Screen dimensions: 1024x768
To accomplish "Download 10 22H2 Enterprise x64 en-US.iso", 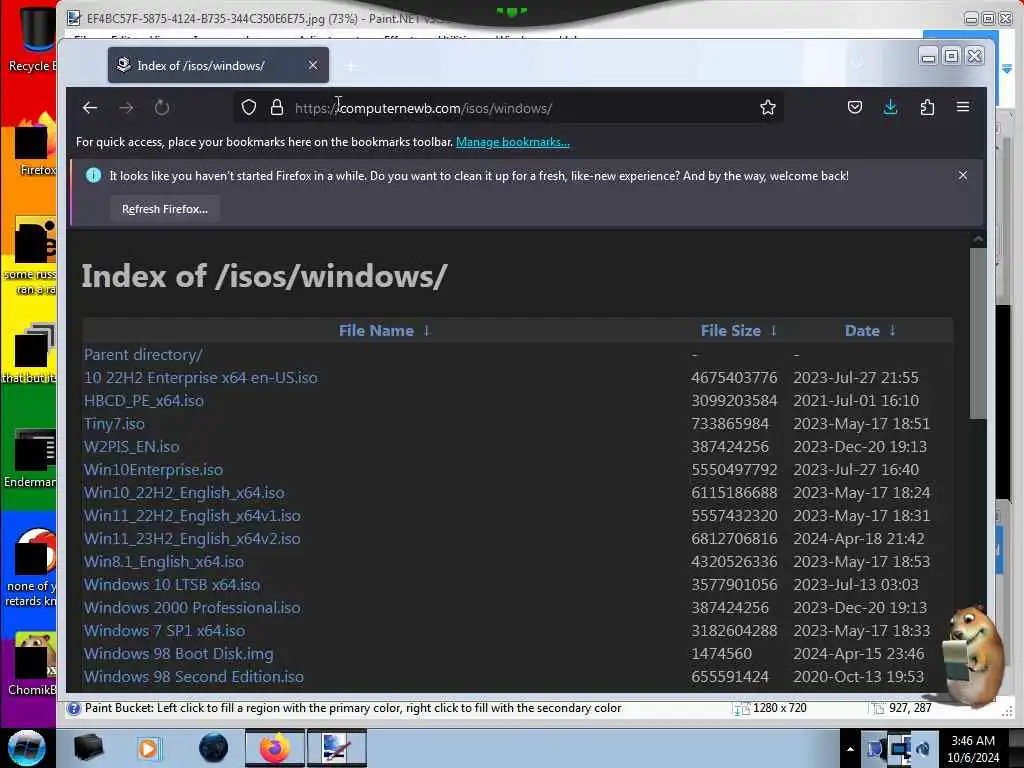I will pos(200,377).
